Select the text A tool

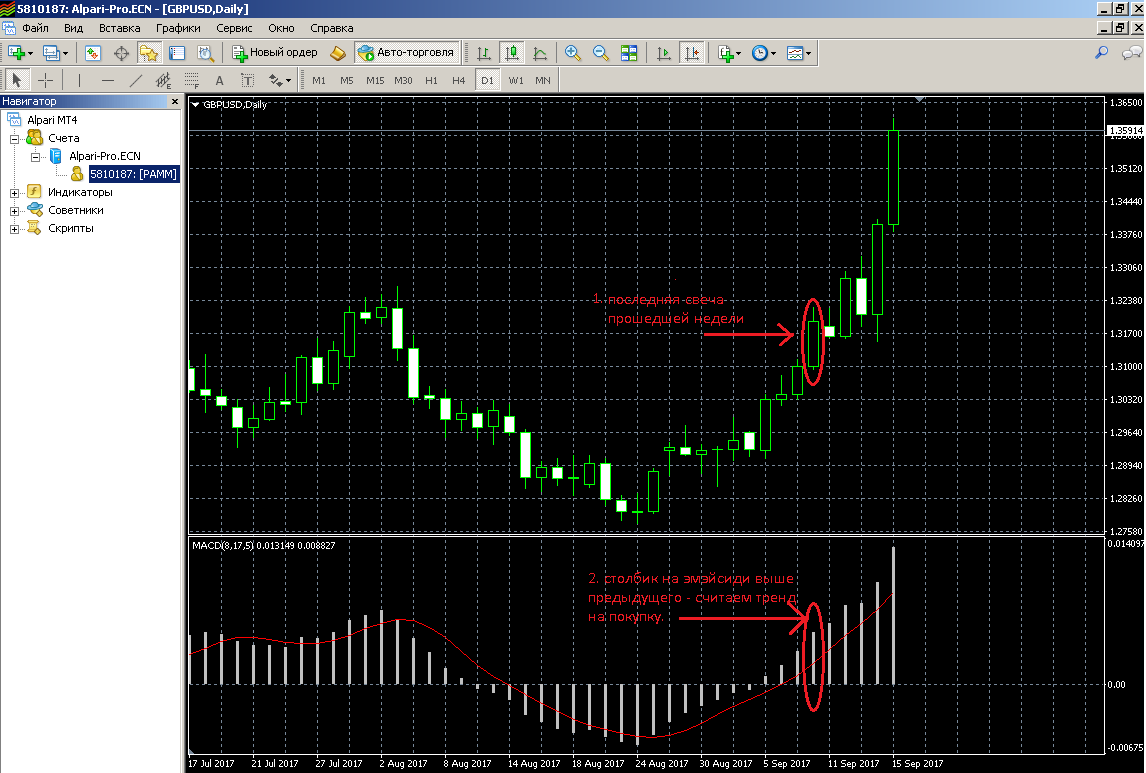tap(219, 80)
